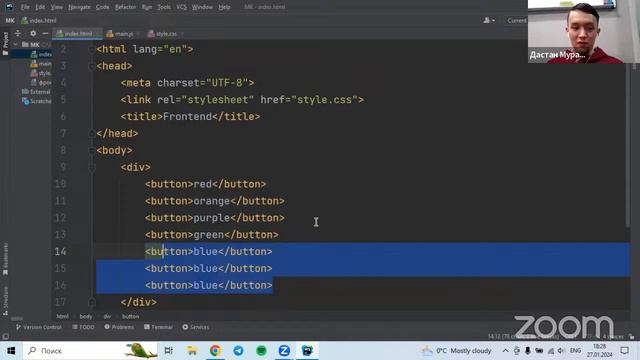640x360 pixels.
Task: Click div in the editor breadcrumbs
Action: 107,316
